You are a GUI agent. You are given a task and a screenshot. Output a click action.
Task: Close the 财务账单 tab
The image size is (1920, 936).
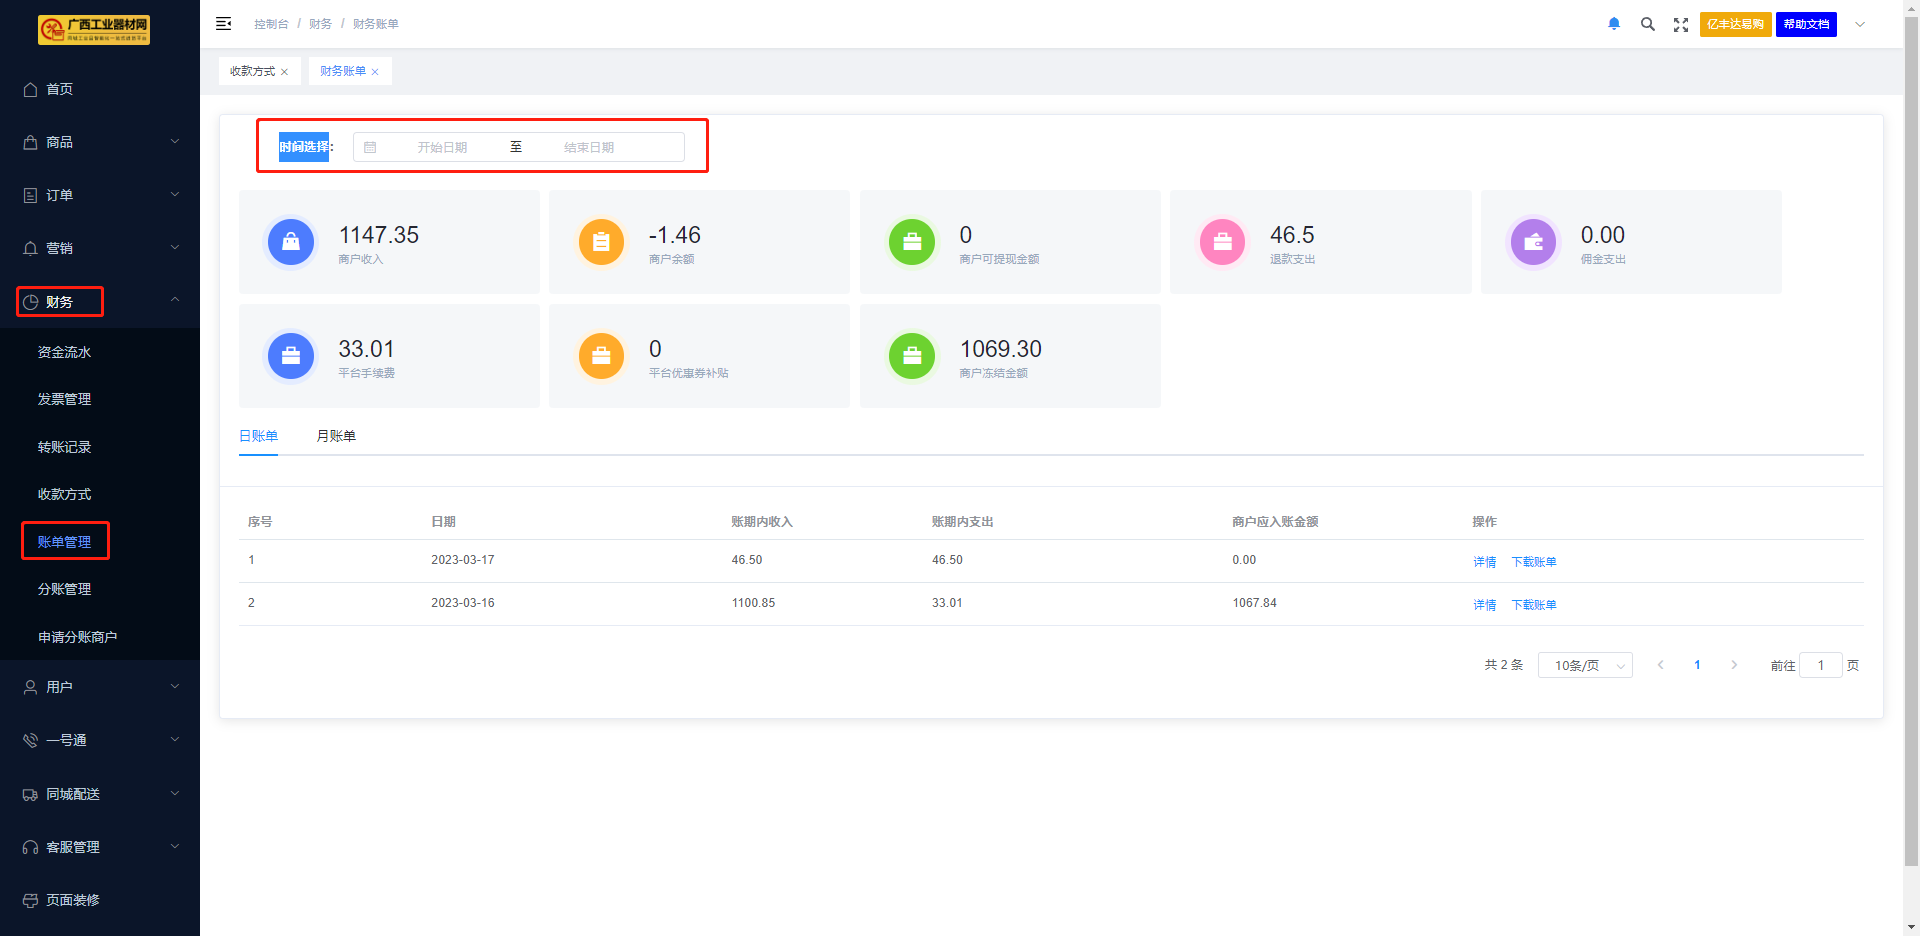[375, 72]
